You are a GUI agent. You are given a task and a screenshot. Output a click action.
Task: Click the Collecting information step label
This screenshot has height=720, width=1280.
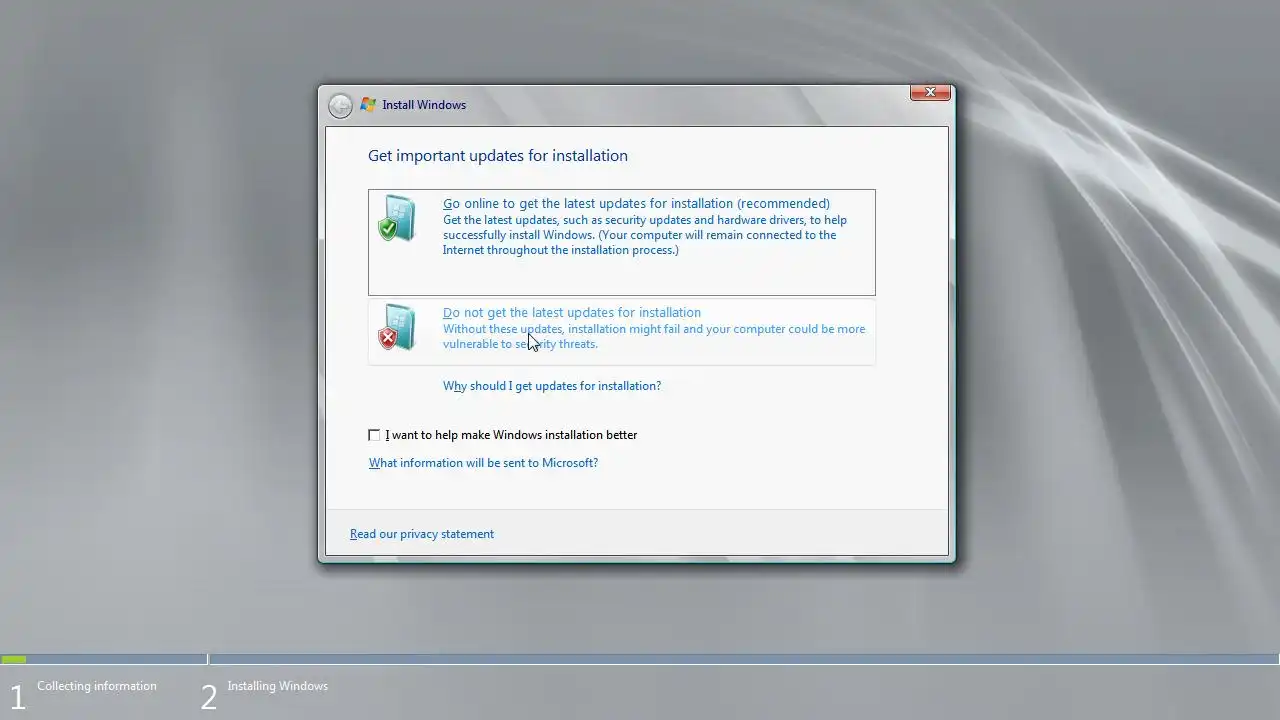click(x=97, y=686)
